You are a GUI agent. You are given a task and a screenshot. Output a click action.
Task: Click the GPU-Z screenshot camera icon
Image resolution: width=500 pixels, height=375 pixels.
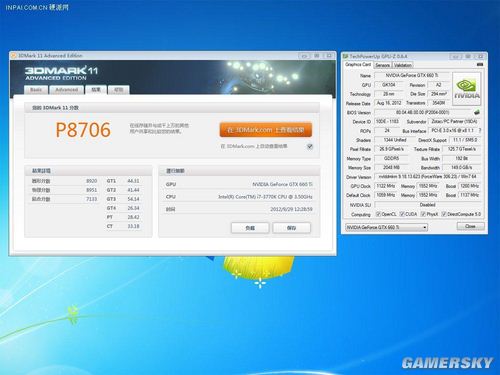pyautogui.click(x=480, y=64)
